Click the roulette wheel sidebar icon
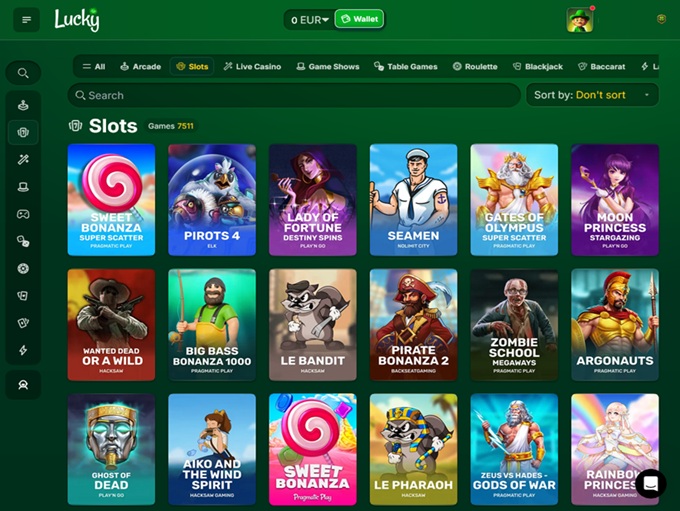 (x=23, y=269)
